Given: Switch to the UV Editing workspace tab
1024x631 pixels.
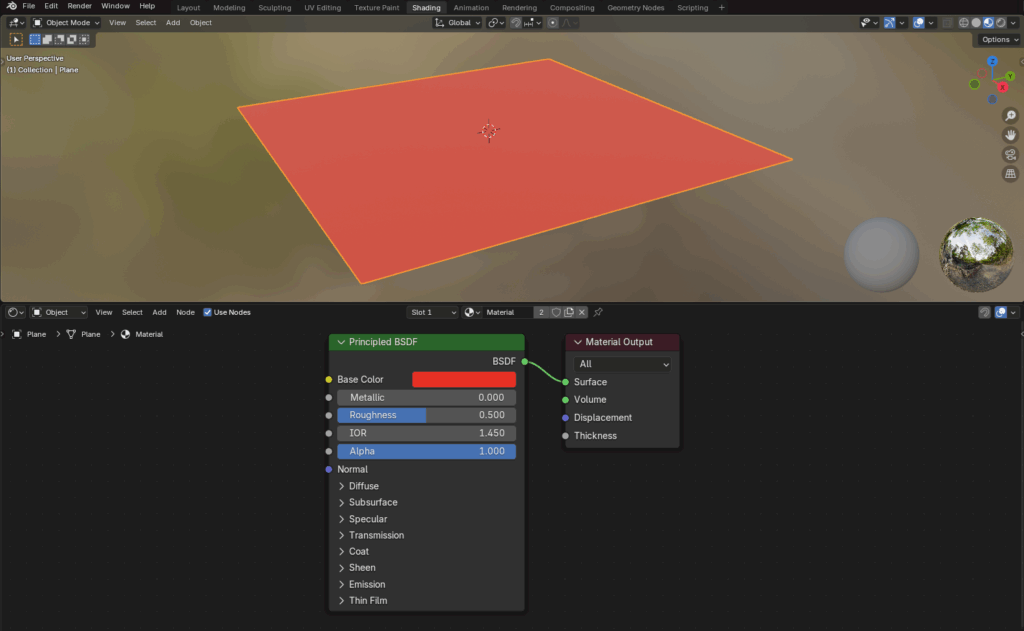Looking at the screenshot, I should (x=323, y=8).
